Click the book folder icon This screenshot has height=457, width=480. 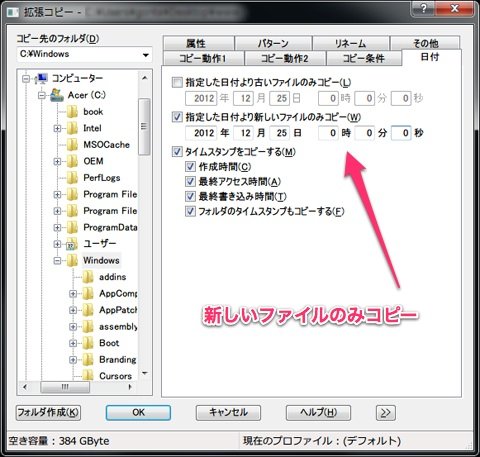72,112
